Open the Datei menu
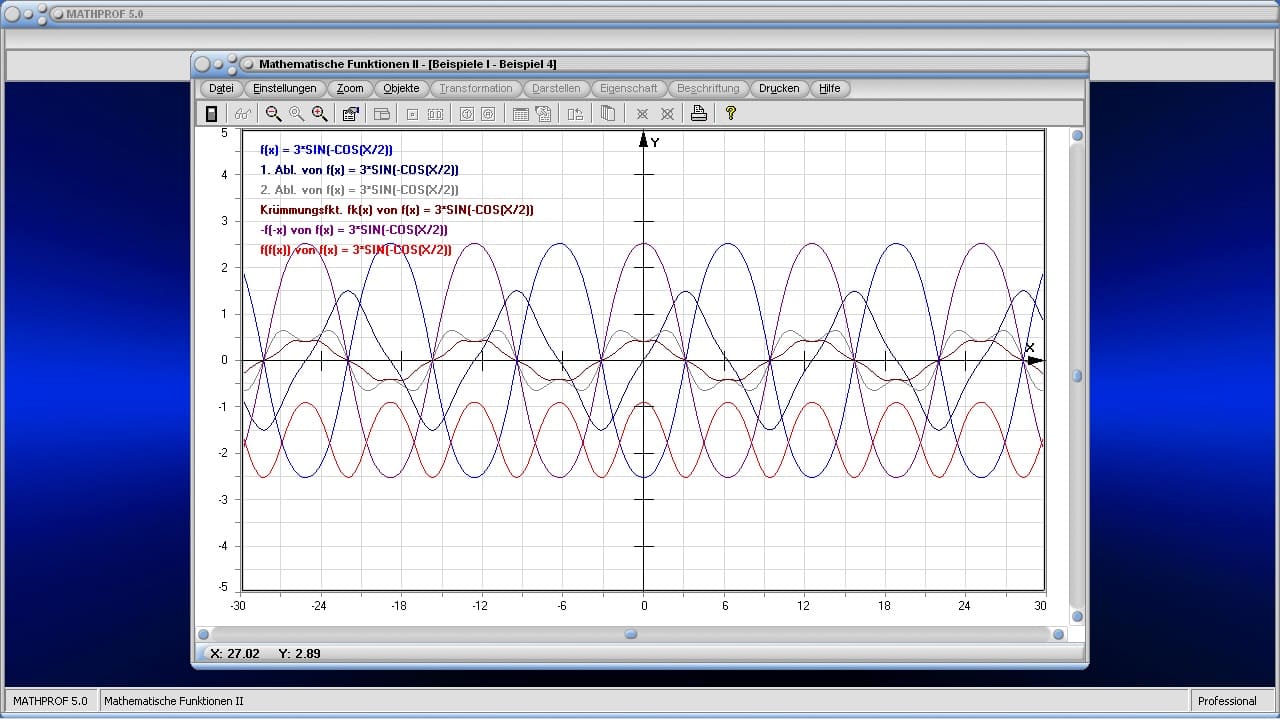 [221, 88]
